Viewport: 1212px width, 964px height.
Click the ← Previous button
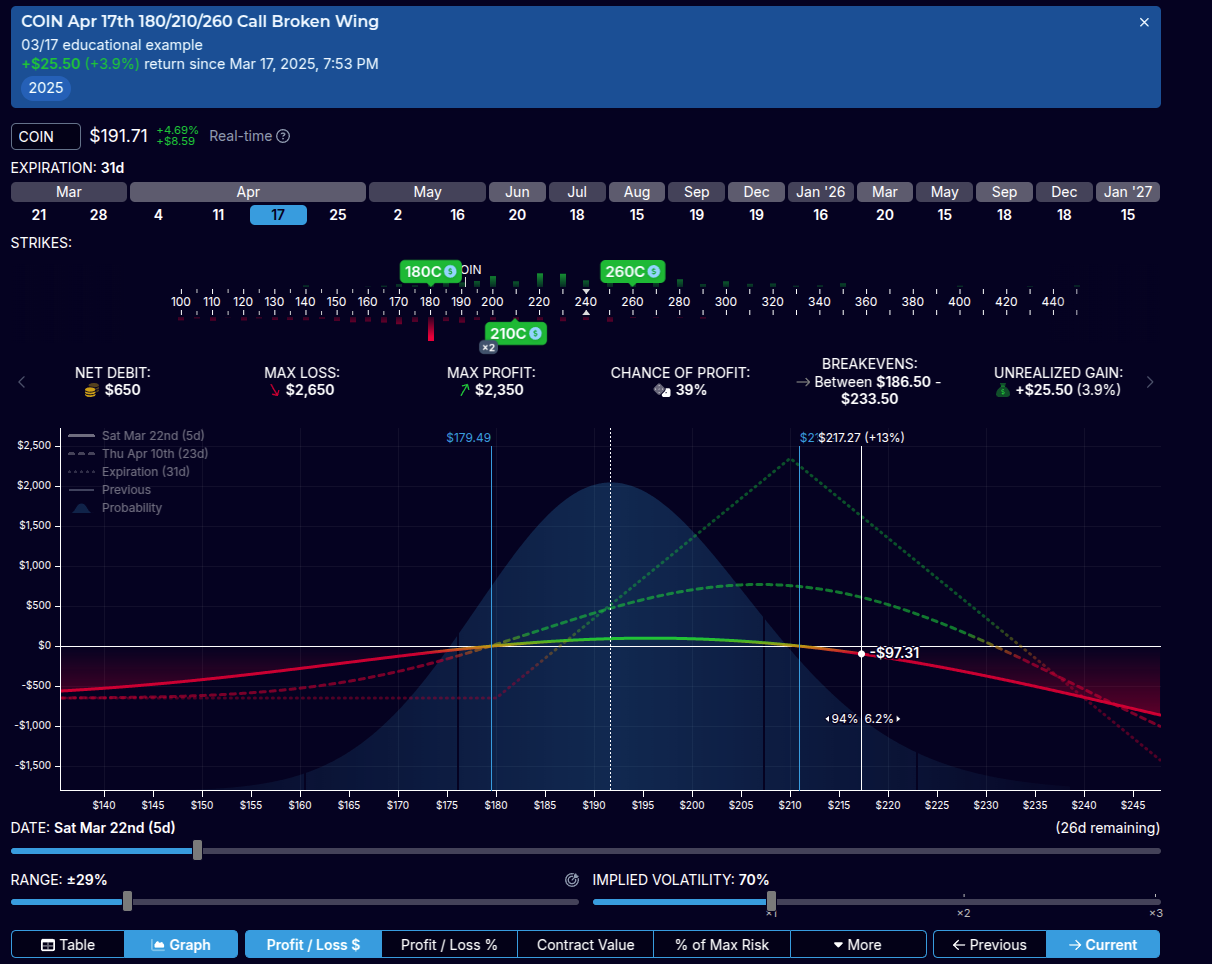click(989, 944)
